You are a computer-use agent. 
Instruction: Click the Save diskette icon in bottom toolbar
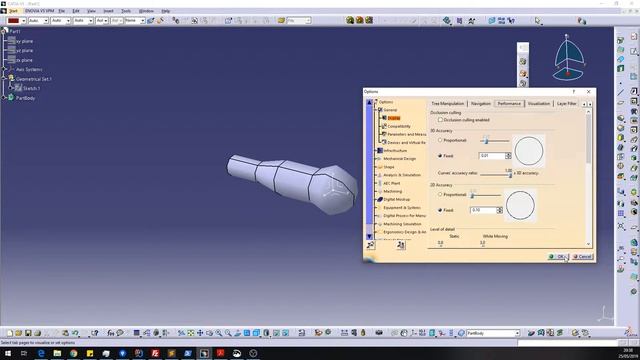(x=28, y=333)
